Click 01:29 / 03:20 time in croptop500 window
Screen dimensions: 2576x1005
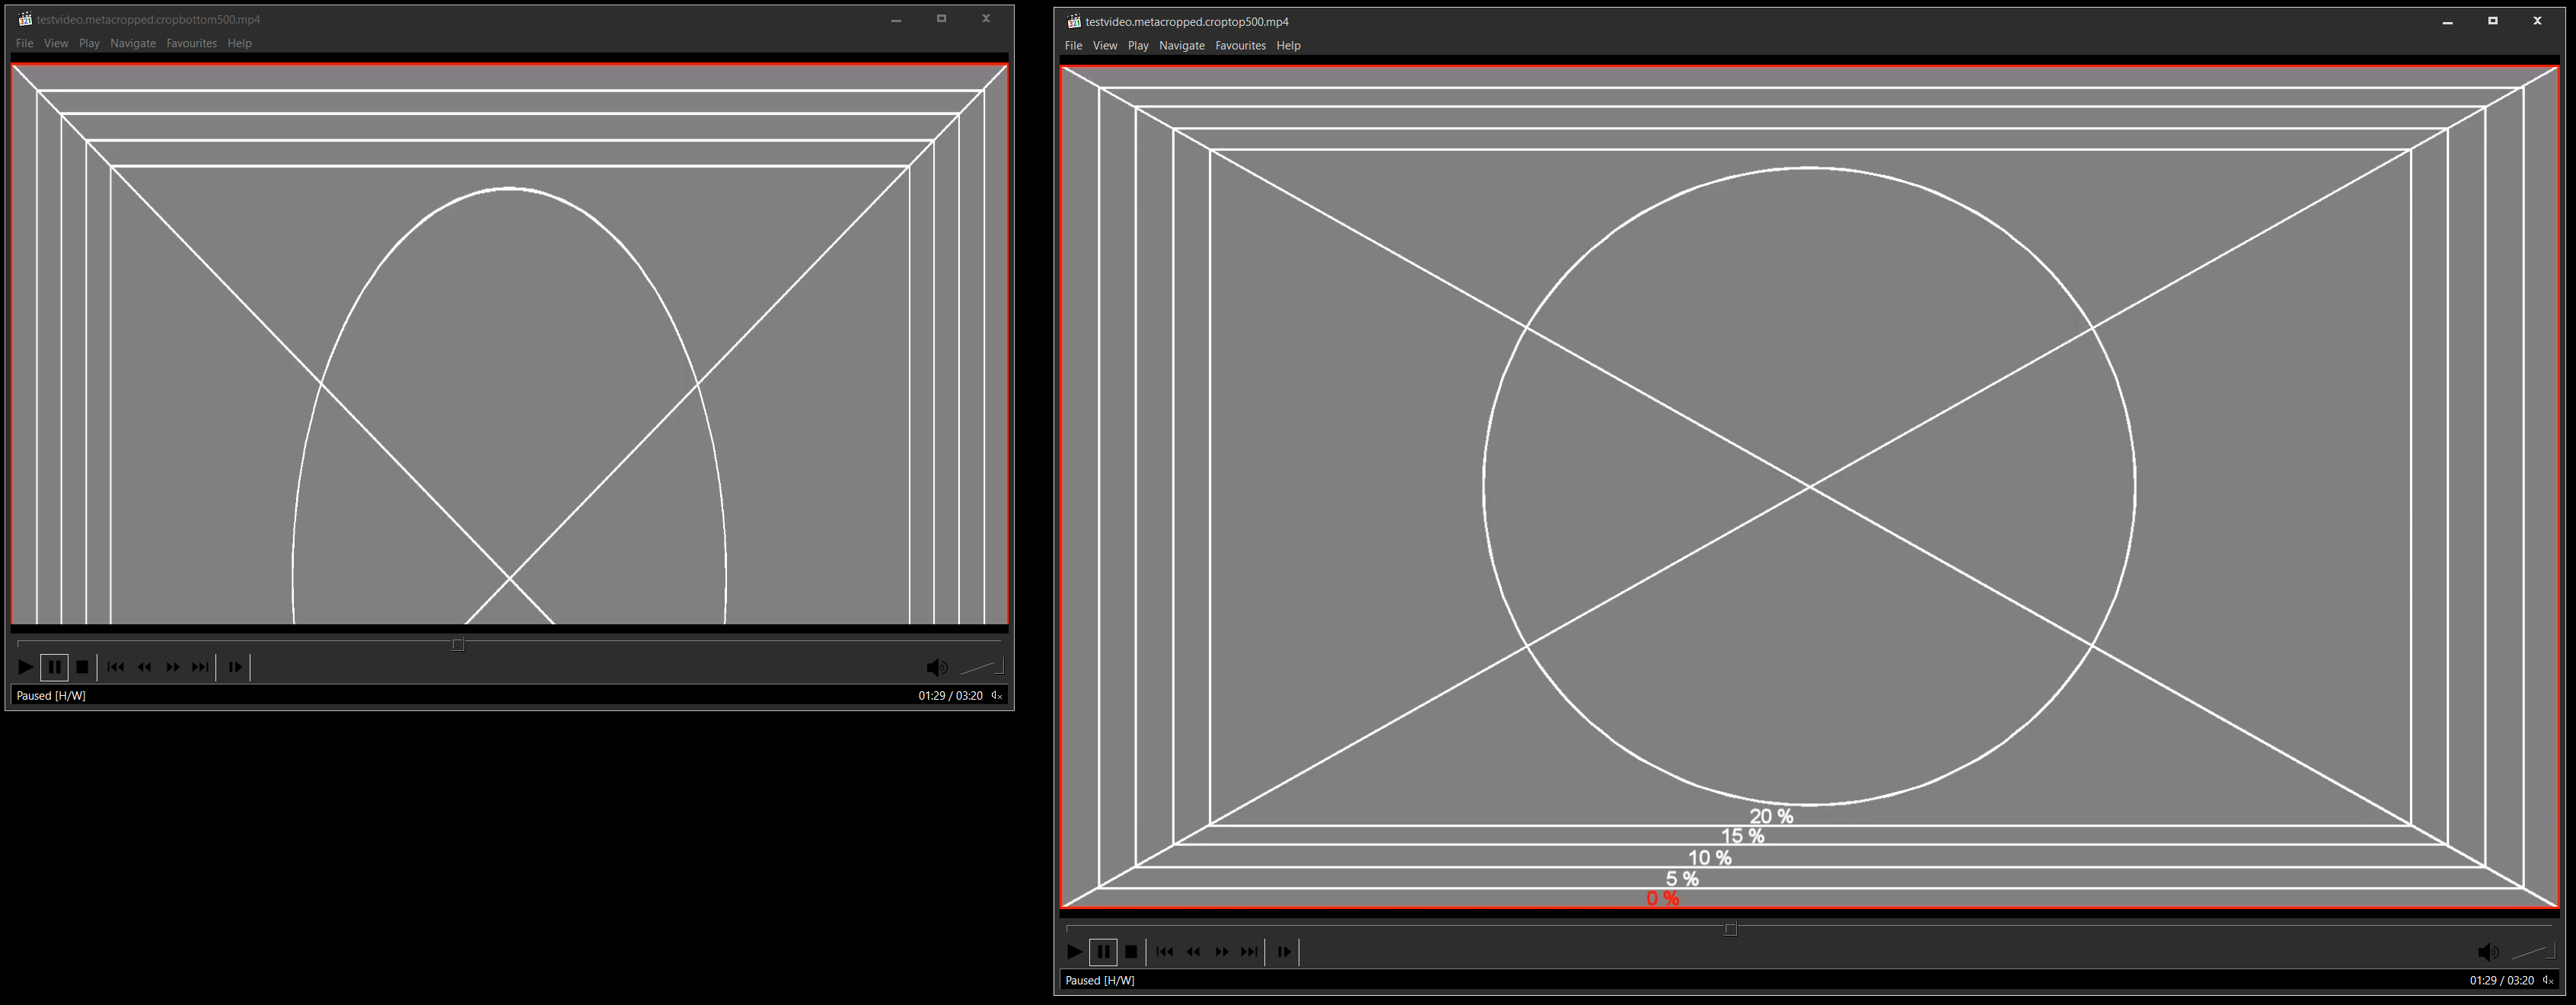point(2501,980)
